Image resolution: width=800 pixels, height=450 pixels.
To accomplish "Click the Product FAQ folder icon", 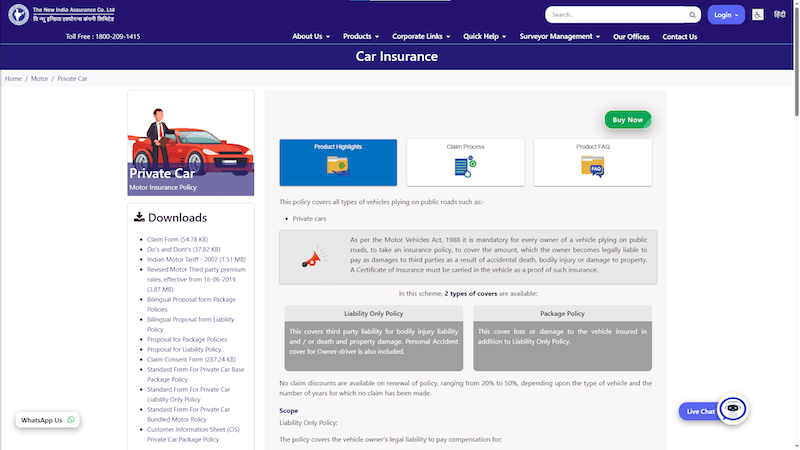I will pos(593,167).
